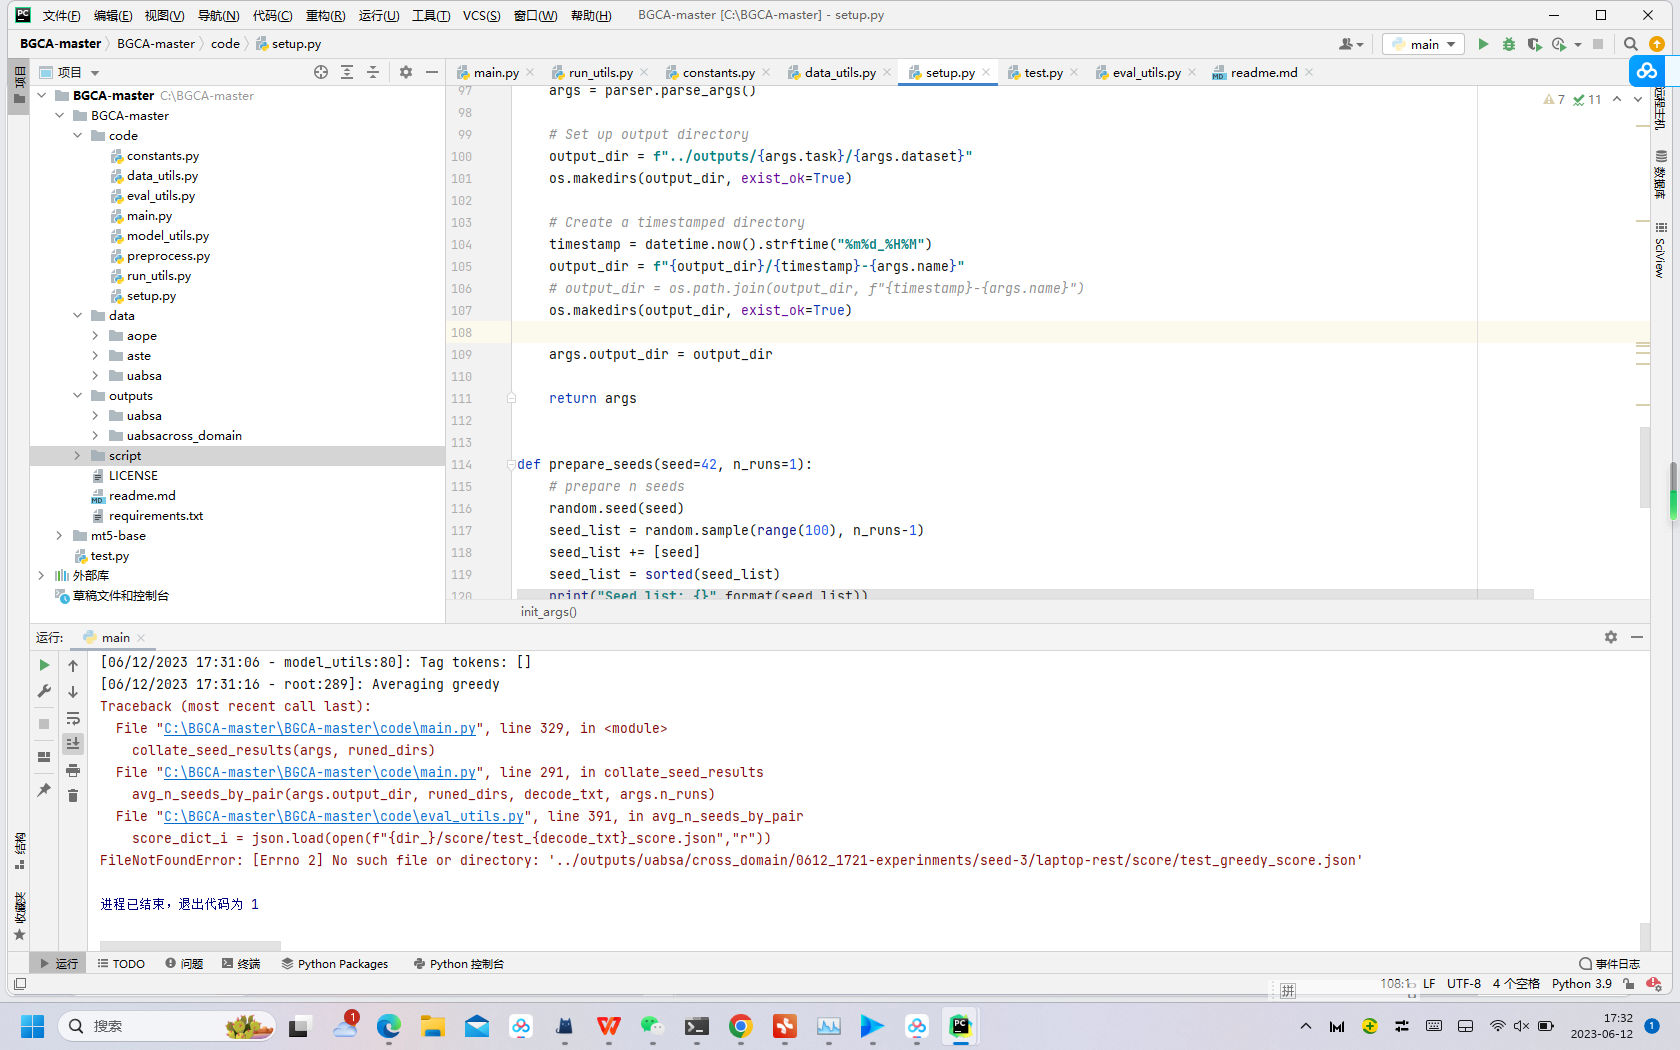The image size is (1680, 1050).
Task: Expand the script folder in project tree
Action: point(78,455)
